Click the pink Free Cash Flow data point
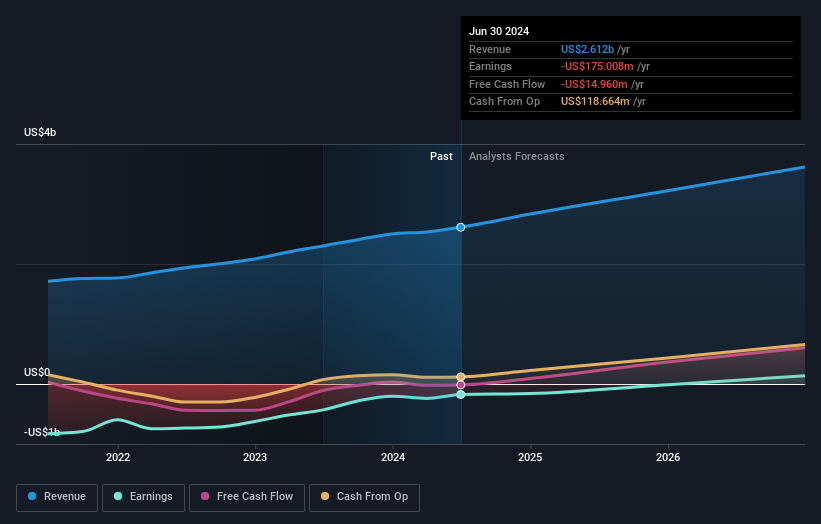 (x=461, y=385)
